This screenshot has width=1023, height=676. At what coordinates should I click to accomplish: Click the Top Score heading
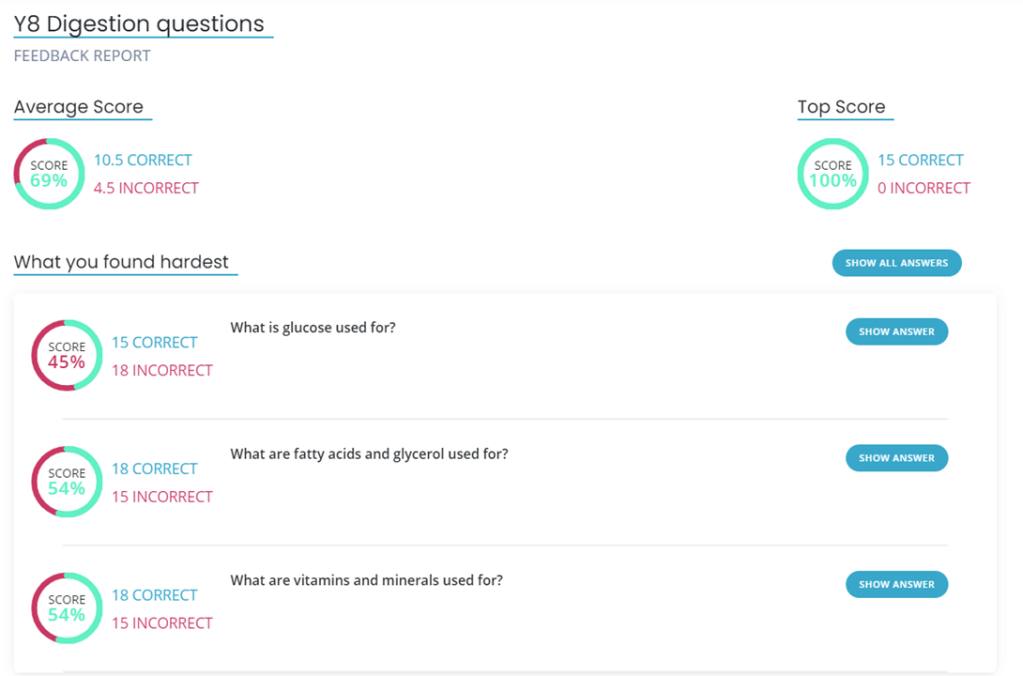(x=841, y=107)
